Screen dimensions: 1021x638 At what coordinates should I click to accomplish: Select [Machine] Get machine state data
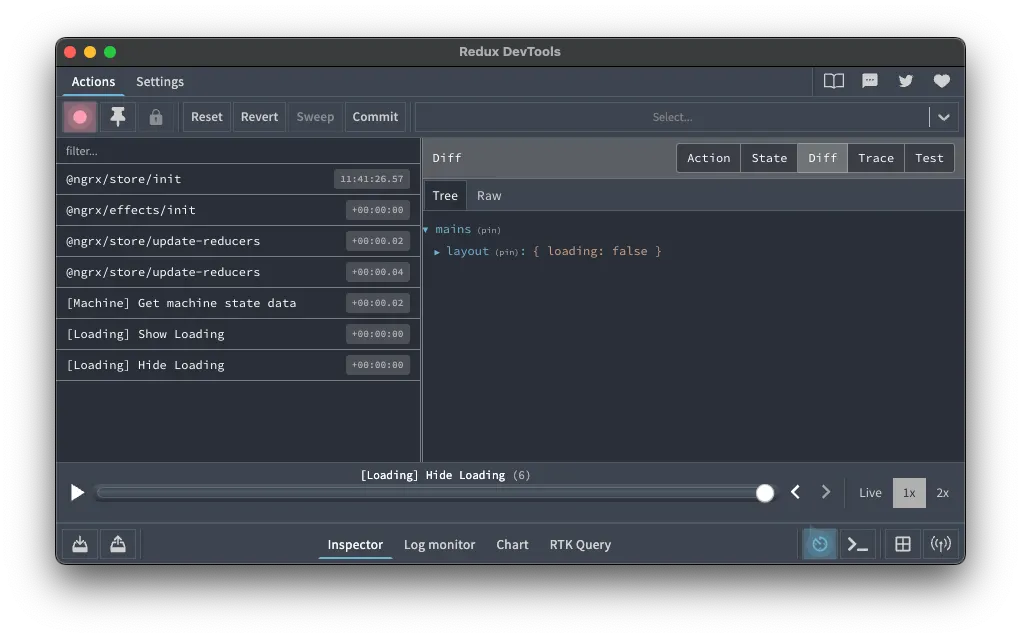pyautogui.click(x=238, y=303)
